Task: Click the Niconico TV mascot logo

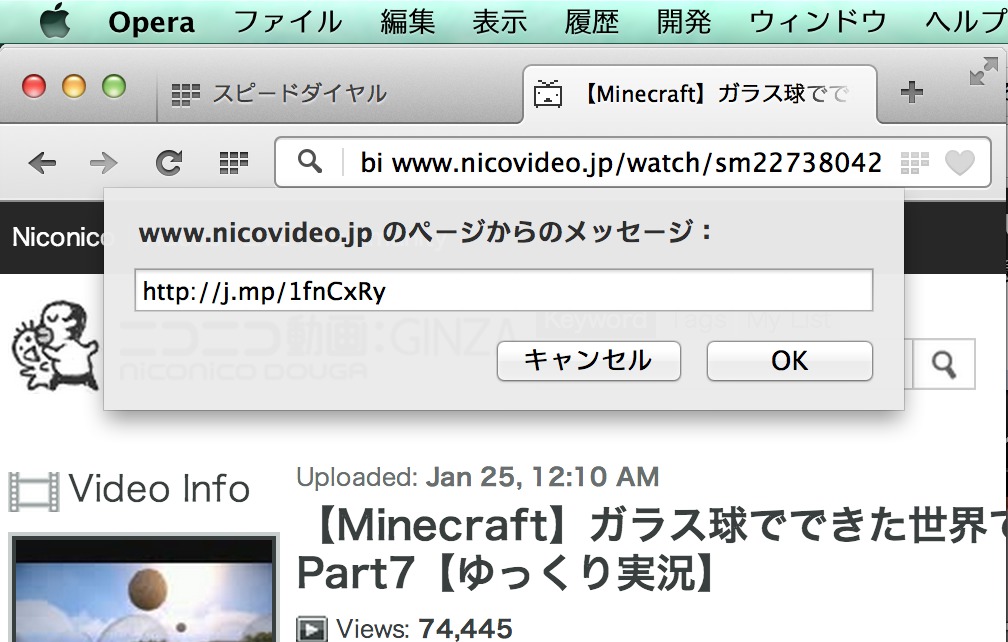Action: pos(55,346)
